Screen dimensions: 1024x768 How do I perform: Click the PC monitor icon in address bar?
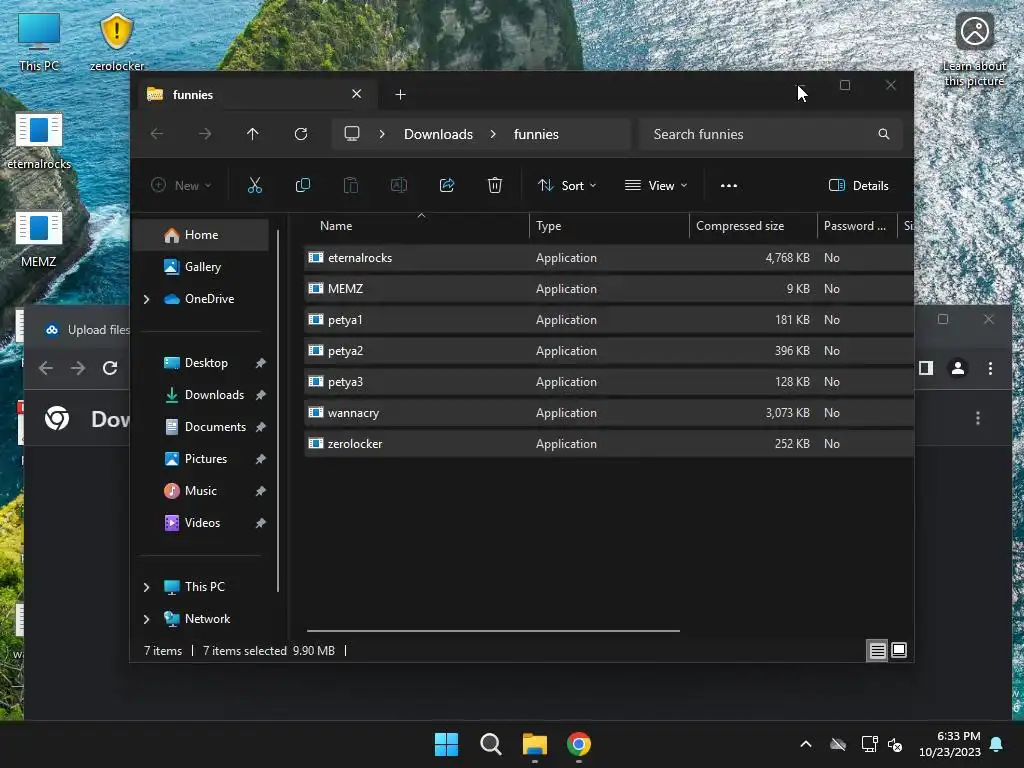(x=352, y=134)
